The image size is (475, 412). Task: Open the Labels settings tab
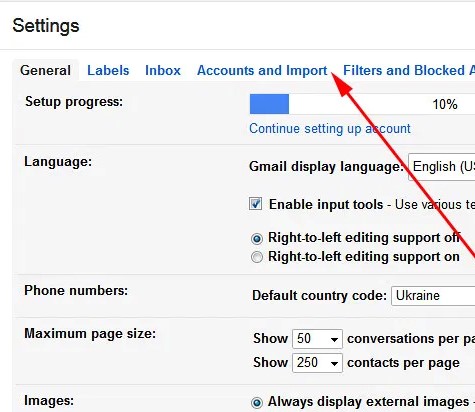tap(108, 70)
